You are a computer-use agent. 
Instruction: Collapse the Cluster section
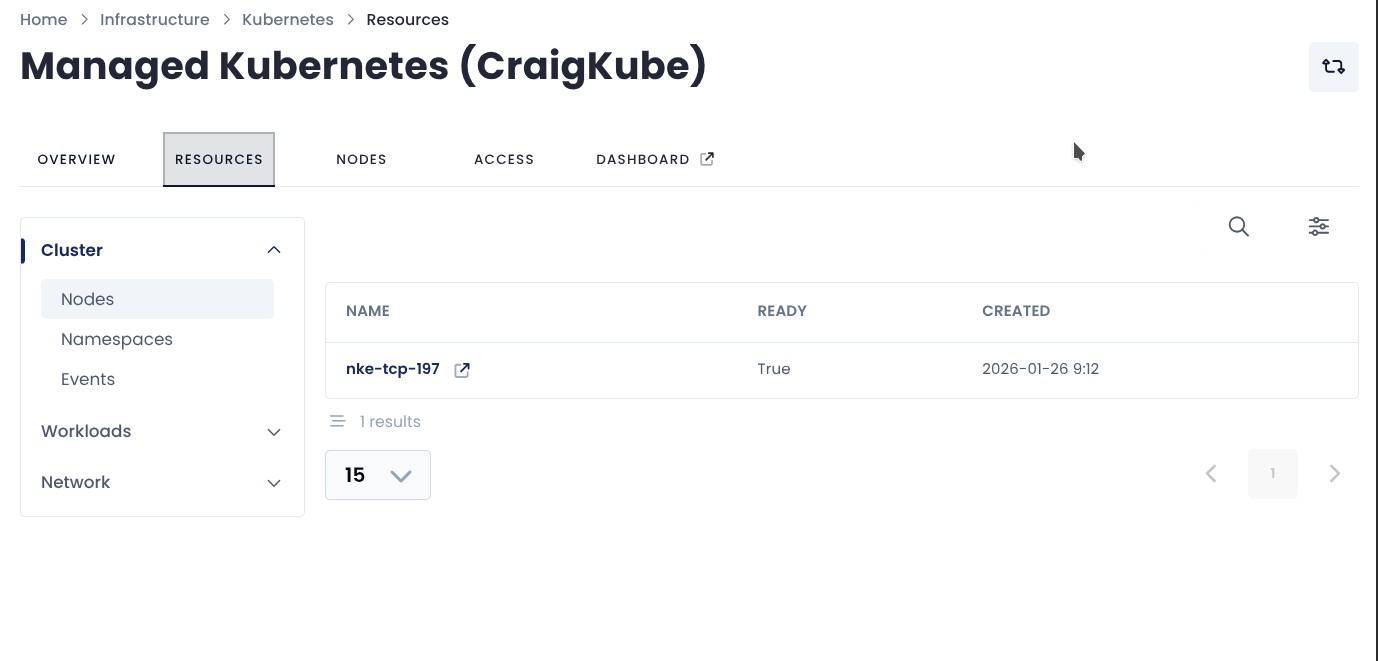[x=274, y=250]
